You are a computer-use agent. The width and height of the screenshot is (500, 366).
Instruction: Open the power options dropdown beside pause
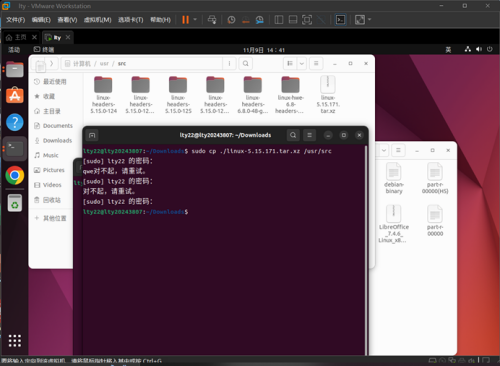click(195, 20)
